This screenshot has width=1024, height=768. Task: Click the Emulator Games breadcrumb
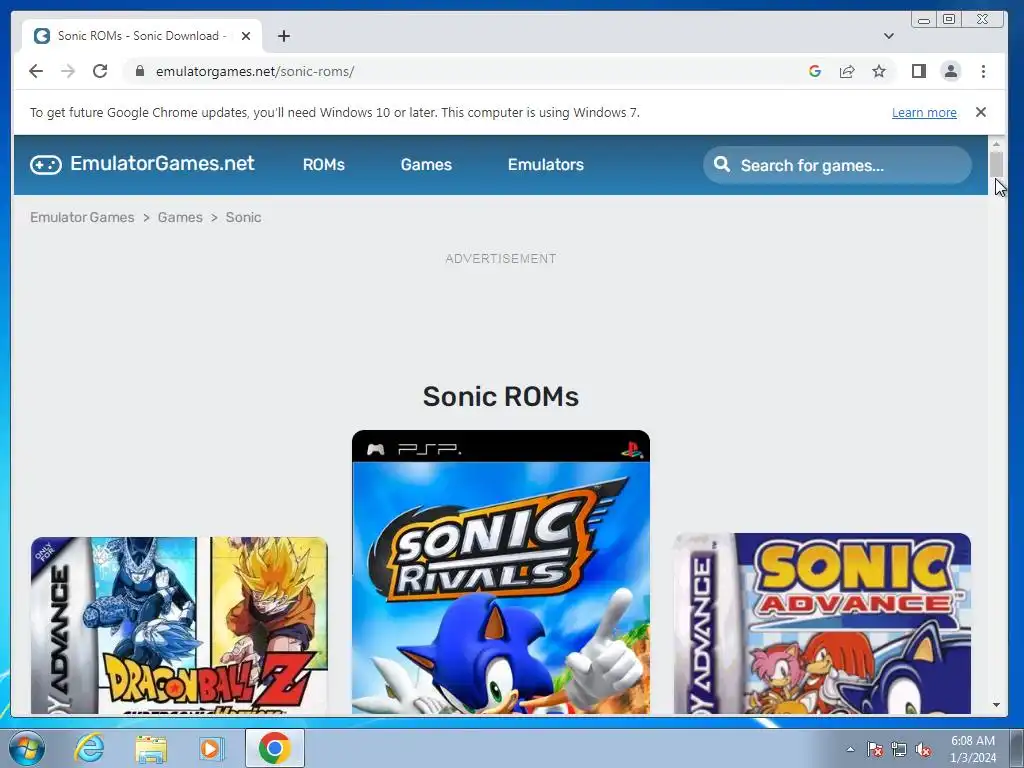click(x=82, y=217)
